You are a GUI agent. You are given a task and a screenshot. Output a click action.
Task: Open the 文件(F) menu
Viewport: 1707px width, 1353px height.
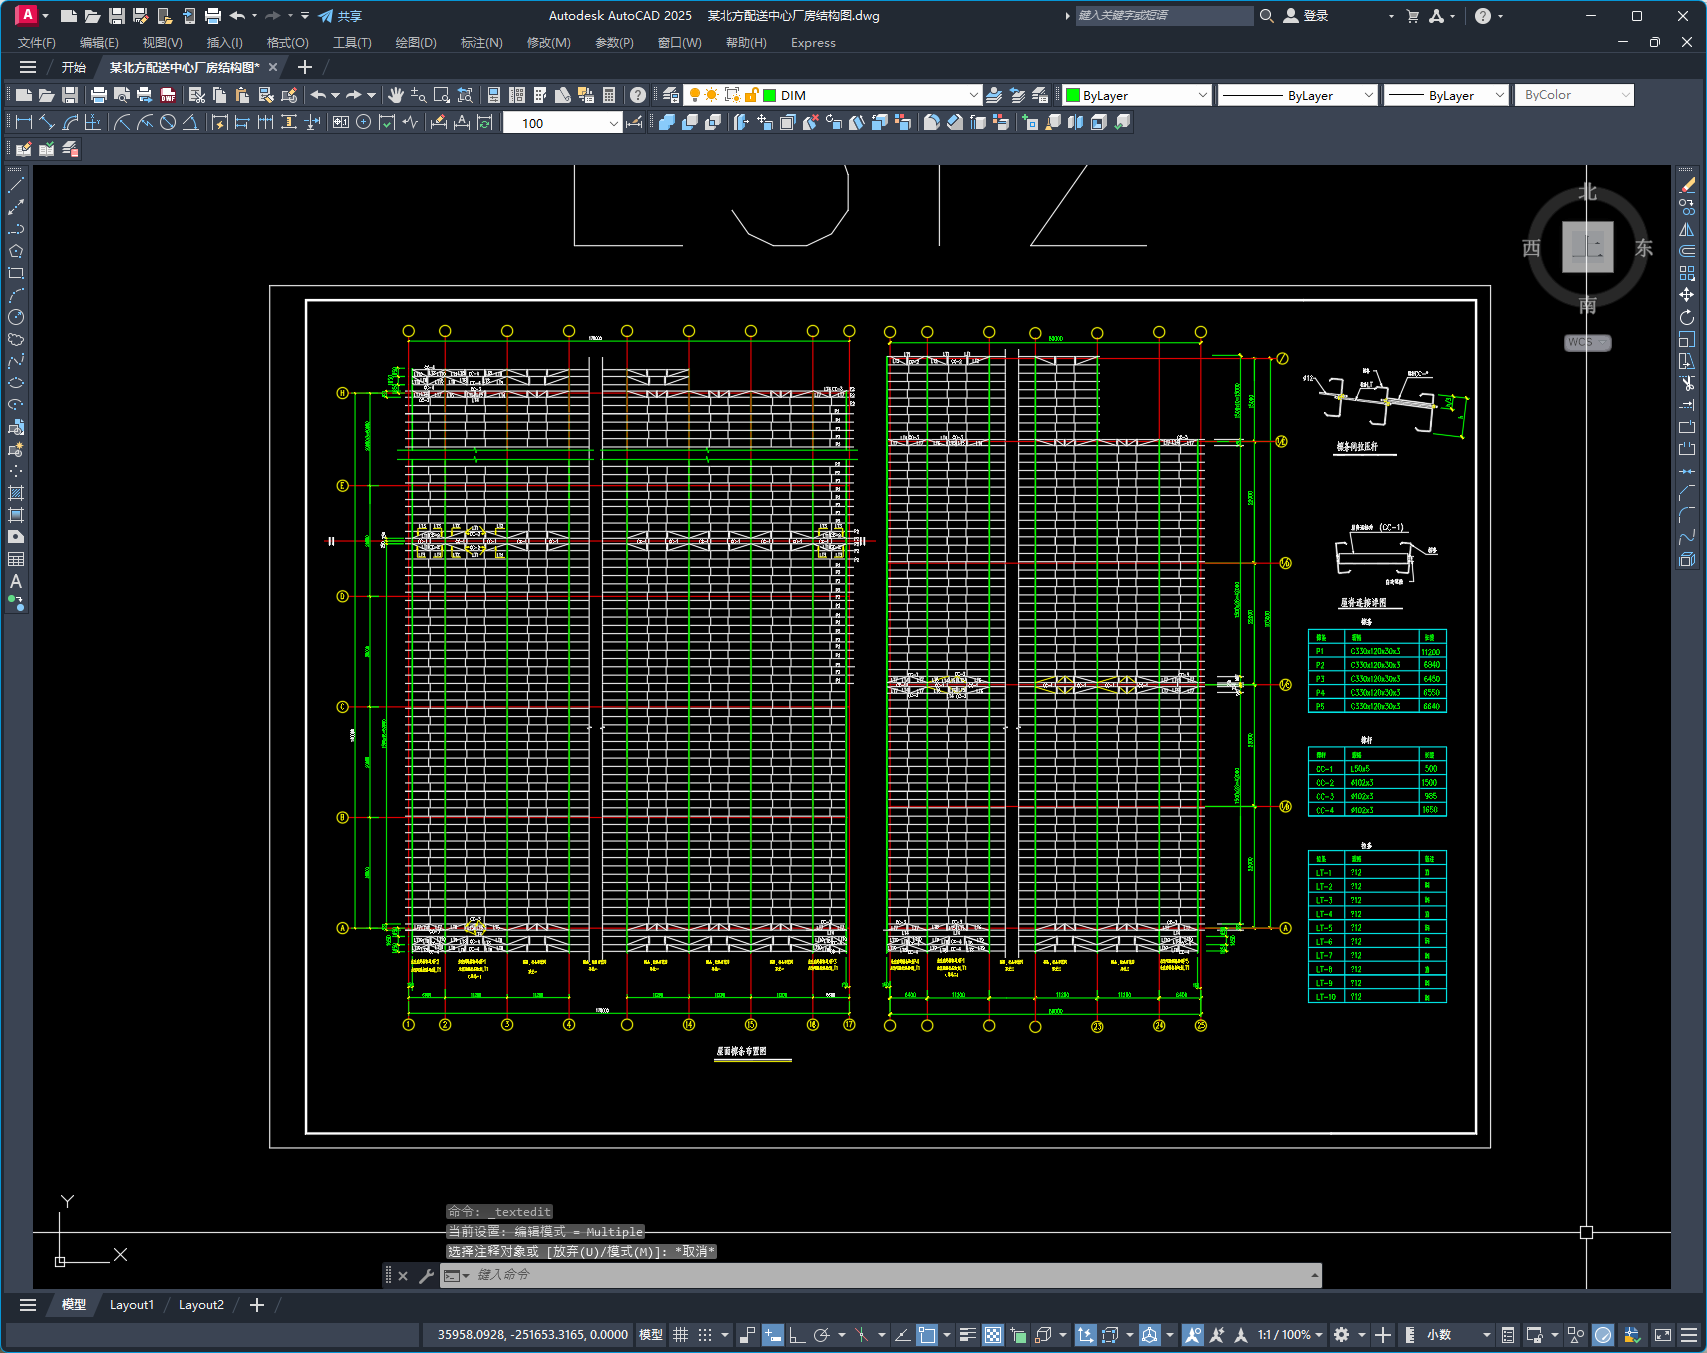[x=37, y=43]
